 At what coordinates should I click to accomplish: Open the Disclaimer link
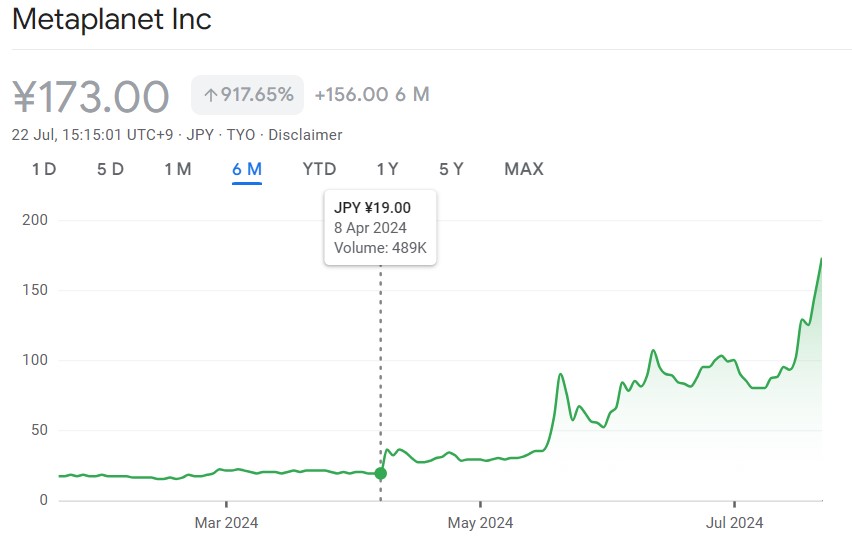click(x=305, y=135)
